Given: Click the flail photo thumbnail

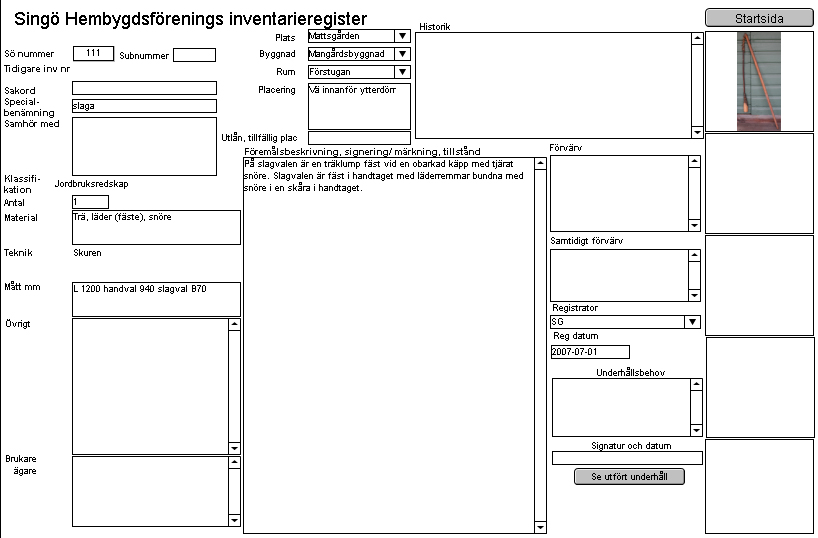Looking at the screenshot, I should click(x=759, y=81).
